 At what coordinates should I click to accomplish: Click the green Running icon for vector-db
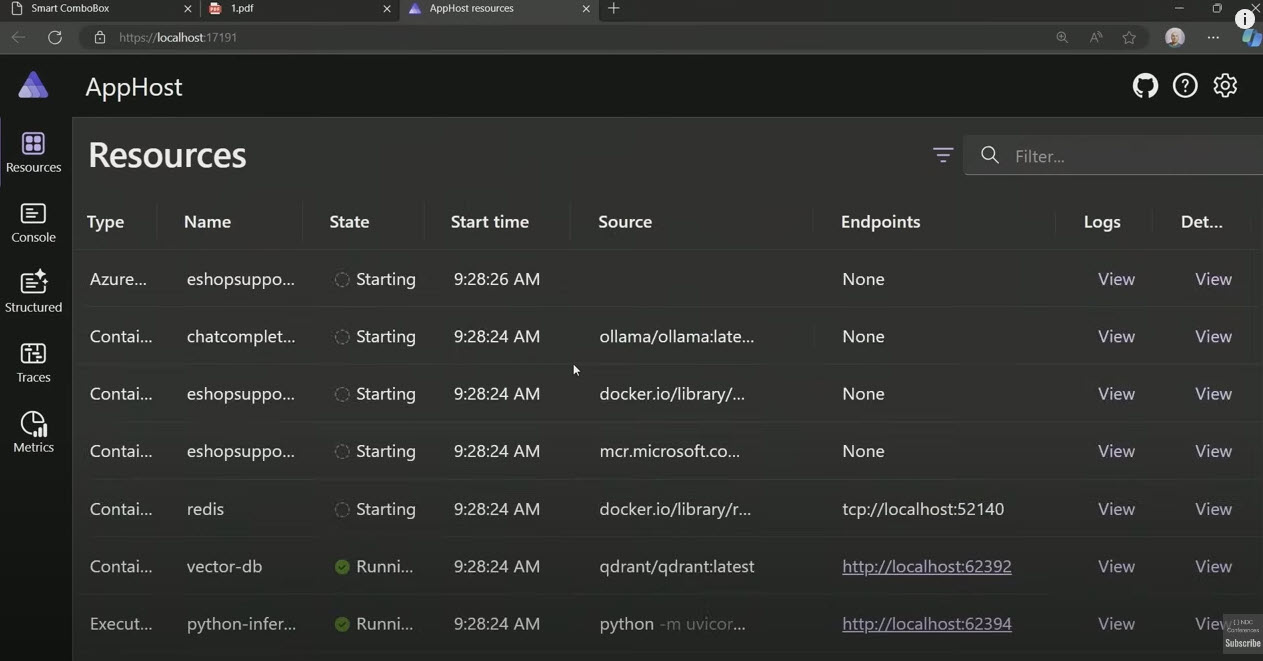click(342, 567)
